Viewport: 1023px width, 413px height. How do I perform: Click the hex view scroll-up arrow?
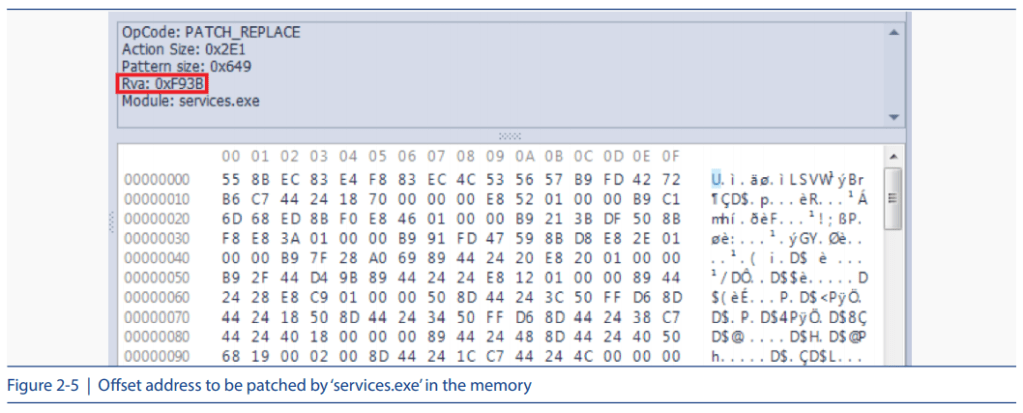pos(893,157)
